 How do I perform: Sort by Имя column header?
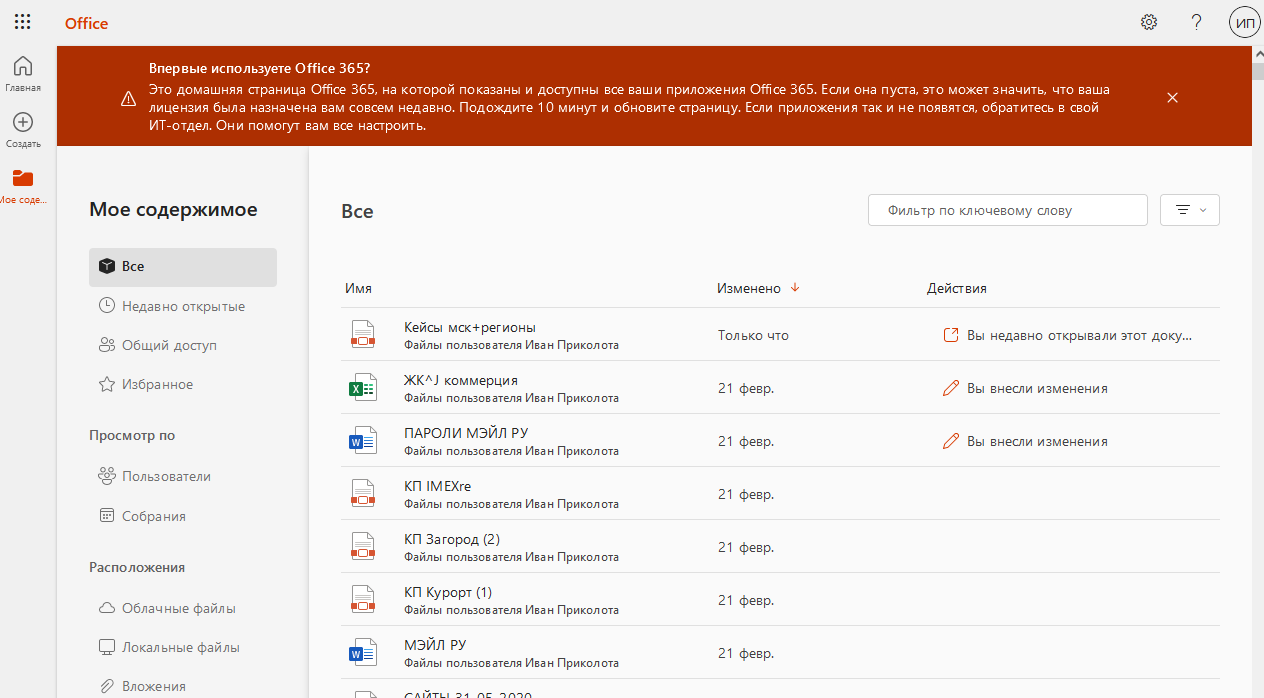358,288
